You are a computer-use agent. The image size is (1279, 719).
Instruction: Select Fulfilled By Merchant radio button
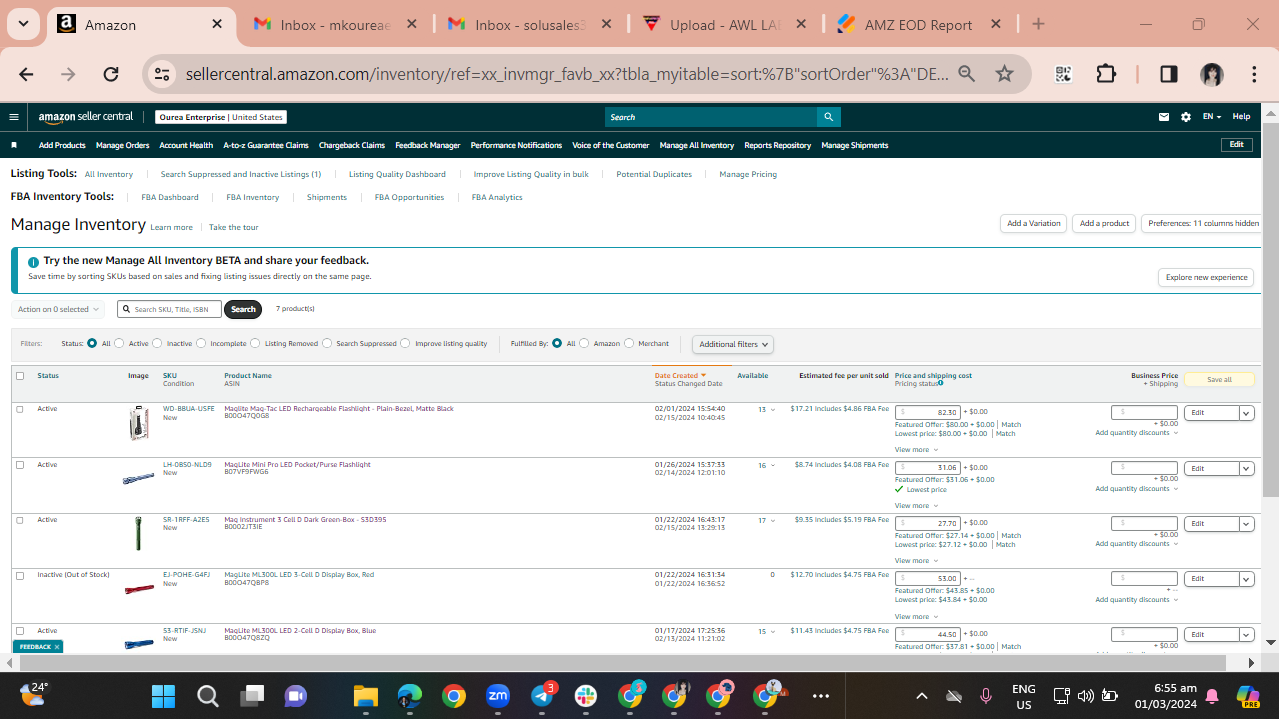(629, 343)
